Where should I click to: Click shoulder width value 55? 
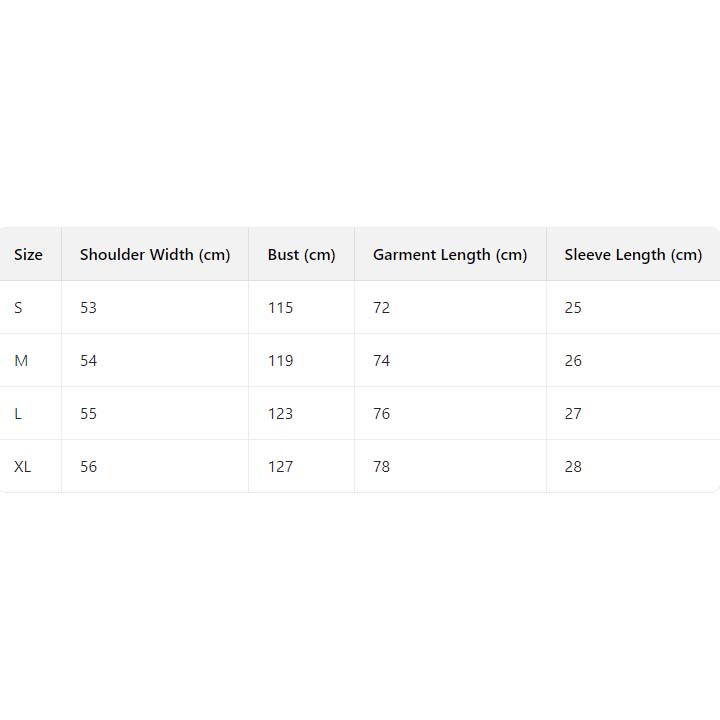(88, 413)
